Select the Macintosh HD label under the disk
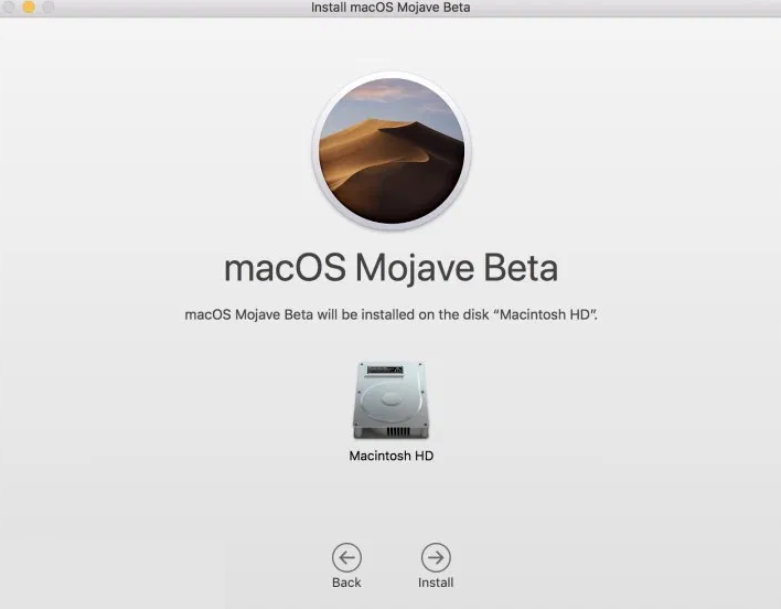This screenshot has height=609, width=781. [x=391, y=456]
